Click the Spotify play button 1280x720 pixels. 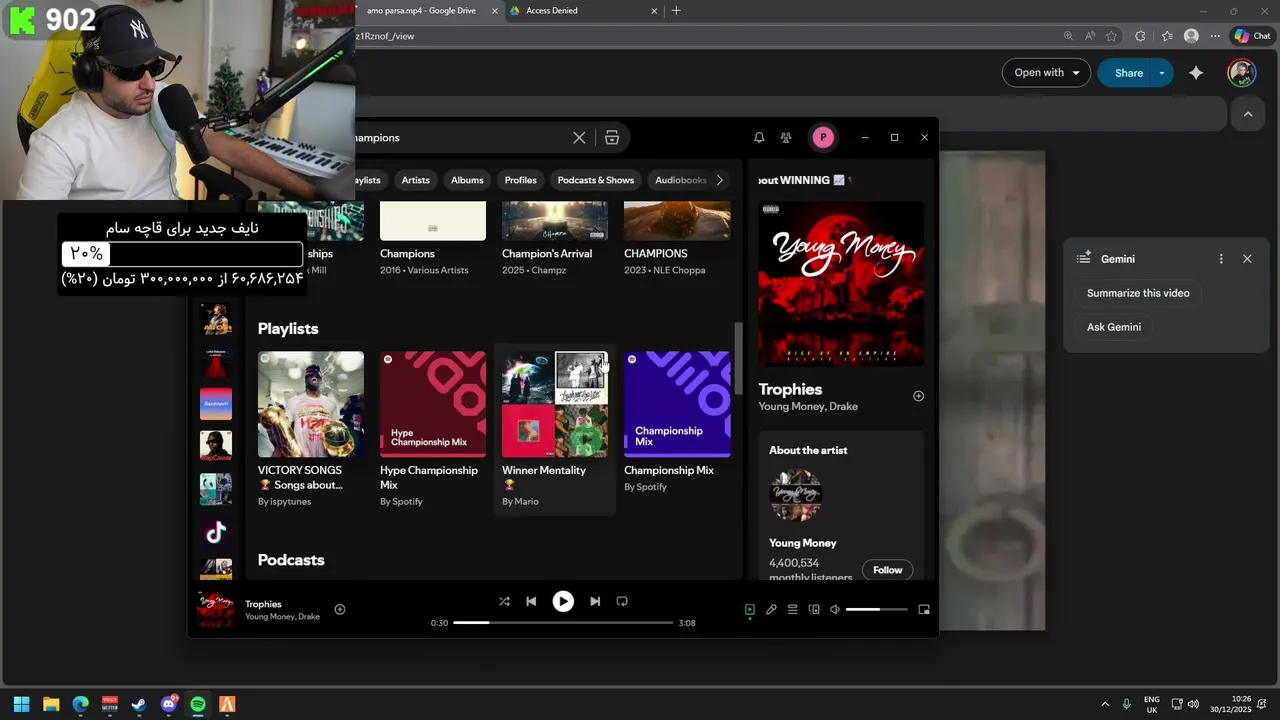[563, 601]
